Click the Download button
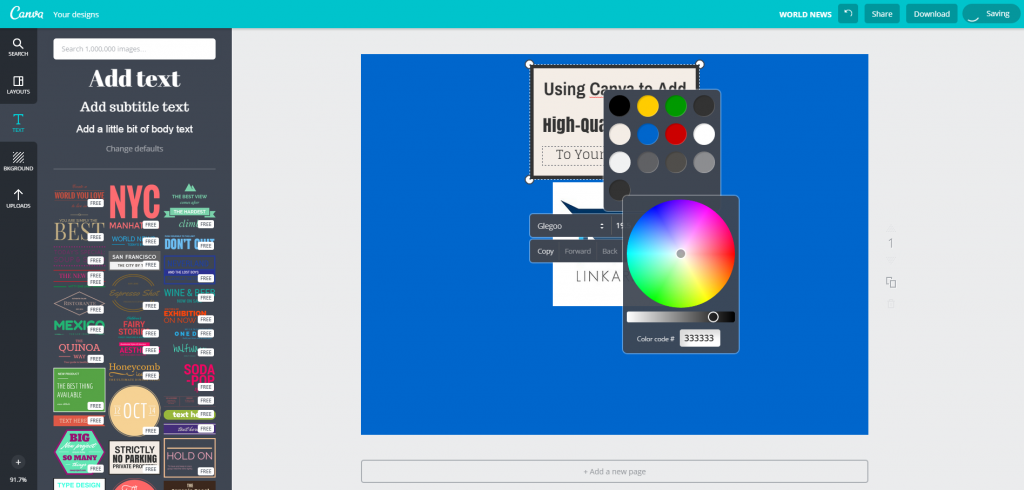 [931, 14]
